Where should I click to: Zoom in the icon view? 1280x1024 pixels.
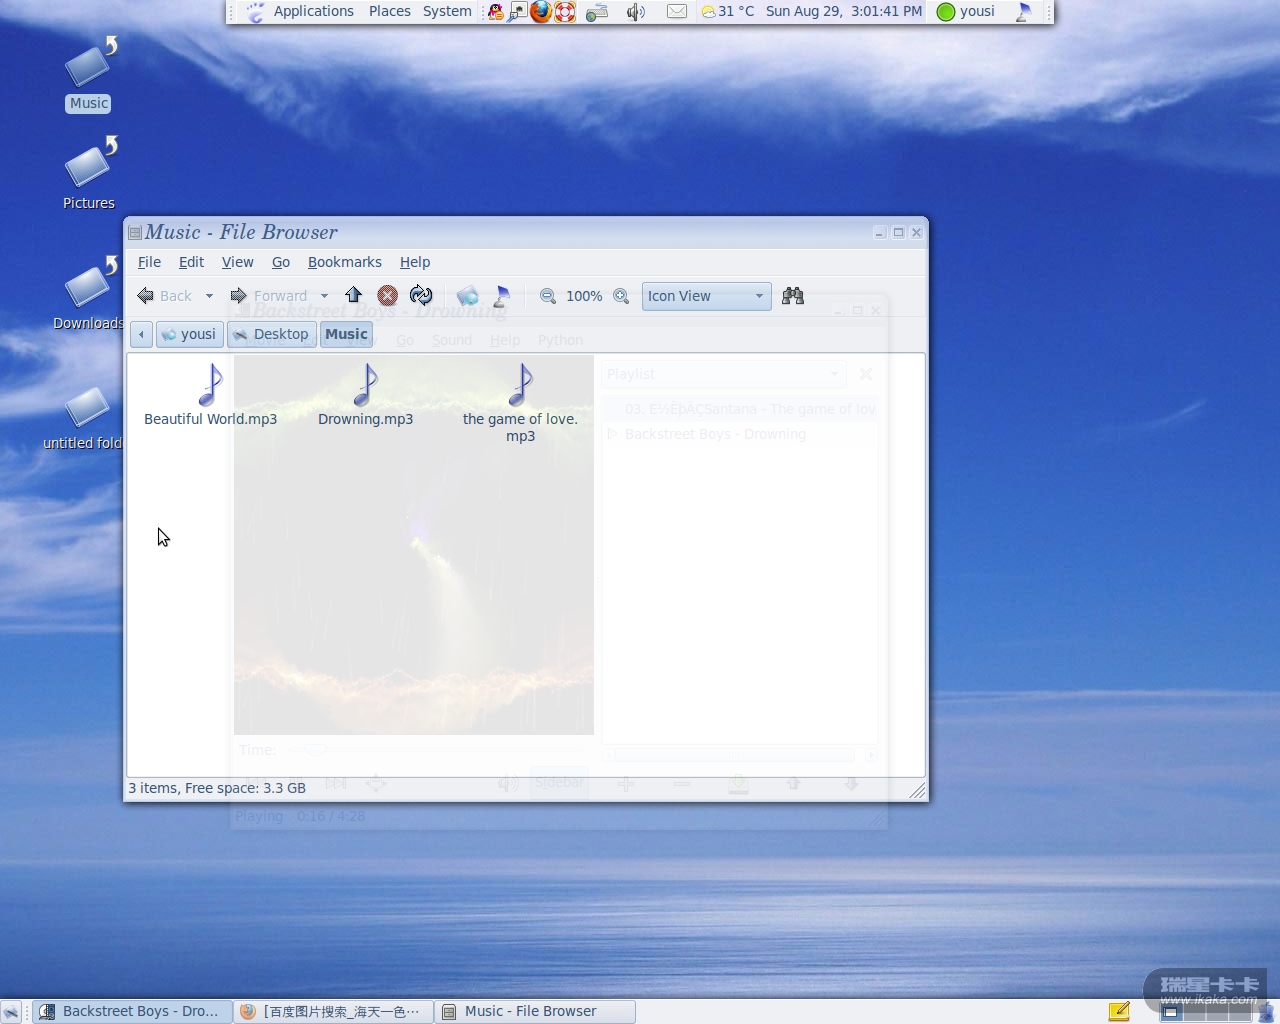pos(621,296)
